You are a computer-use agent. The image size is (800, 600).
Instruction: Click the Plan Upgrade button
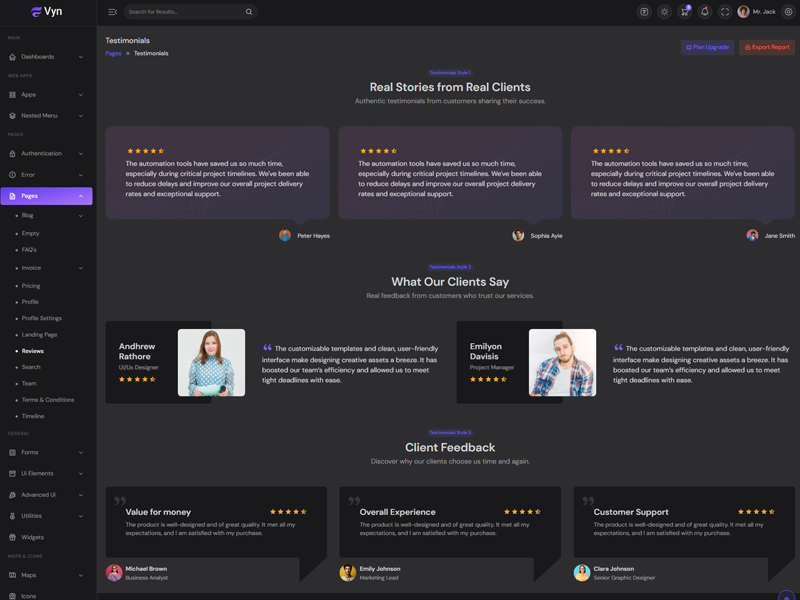[707, 47]
